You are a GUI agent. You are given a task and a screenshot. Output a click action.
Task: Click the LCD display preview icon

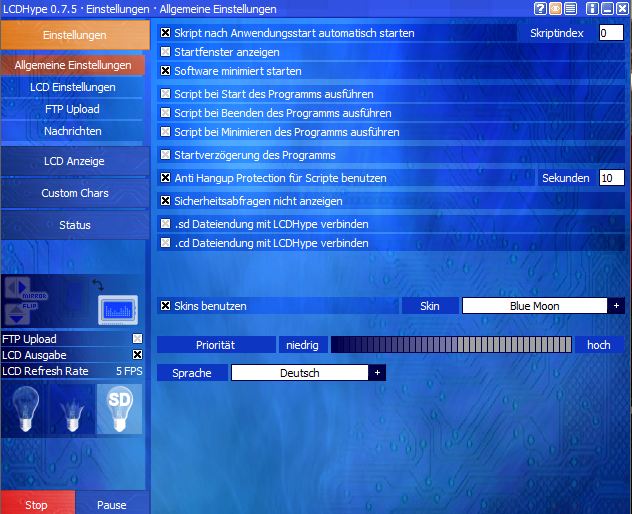click(118, 310)
